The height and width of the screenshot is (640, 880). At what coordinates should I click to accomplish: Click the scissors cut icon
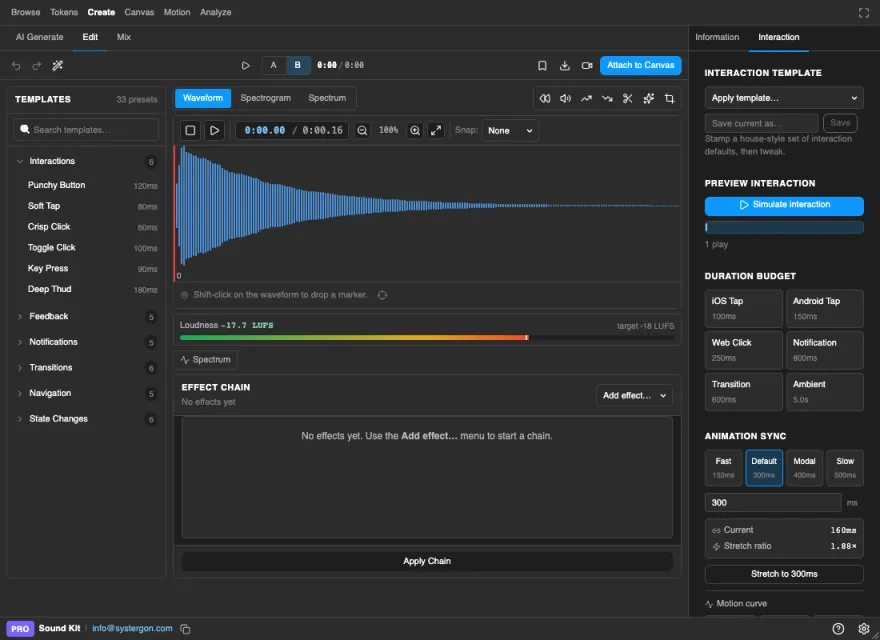tap(627, 98)
